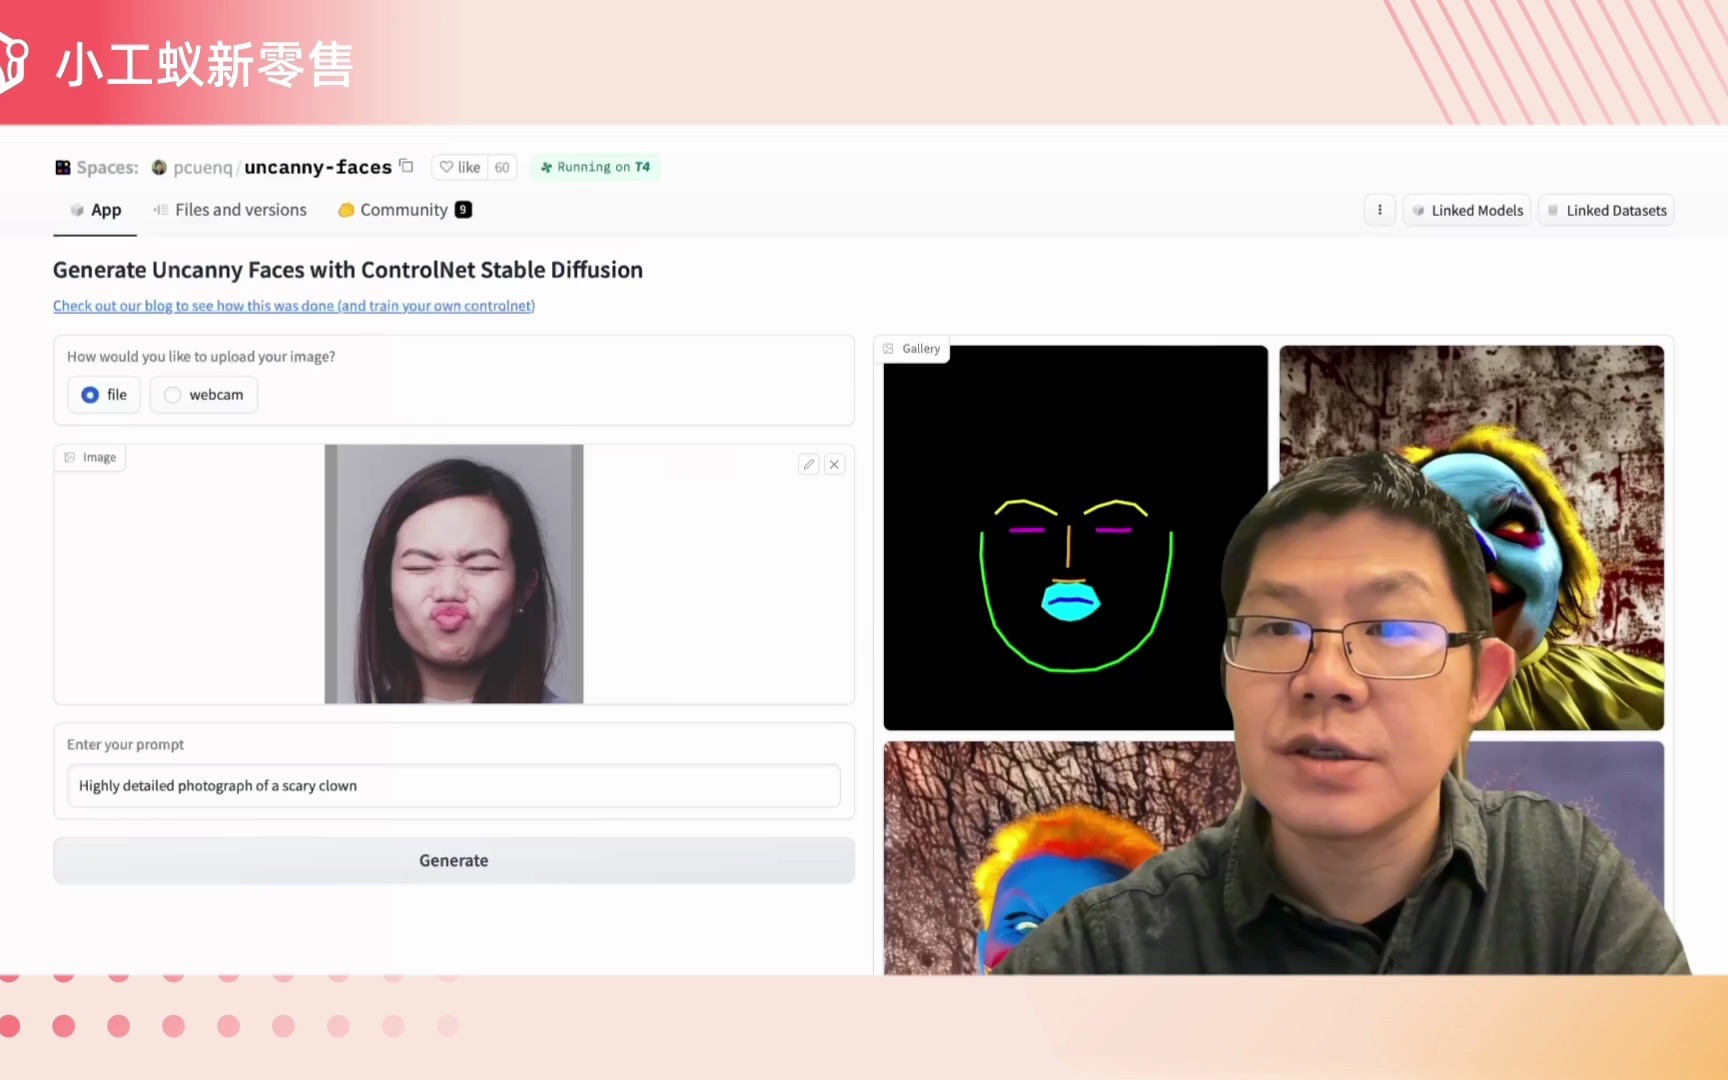Viewport: 1728px width, 1080px height.
Task: Follow the blog link about training controlnet
Action: pyautogui.click(x=294, y=306)
